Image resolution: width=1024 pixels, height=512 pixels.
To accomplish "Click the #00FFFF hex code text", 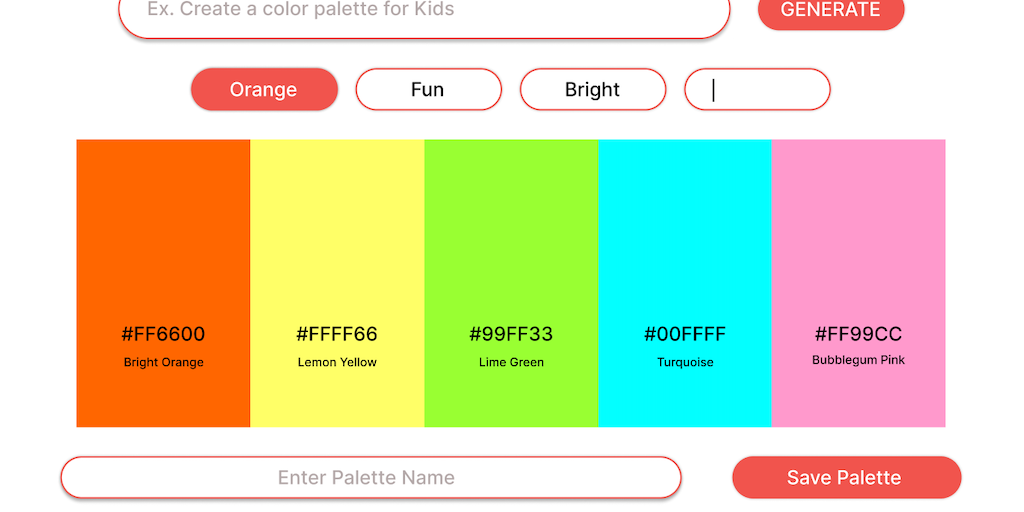I will pos(685,334).
